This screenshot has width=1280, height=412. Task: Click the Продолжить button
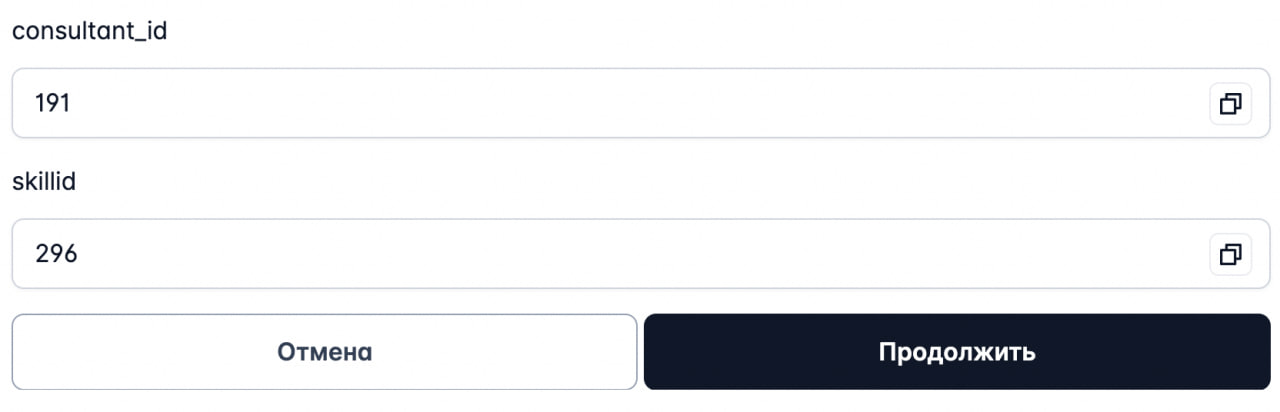click(x=957, y=352)
